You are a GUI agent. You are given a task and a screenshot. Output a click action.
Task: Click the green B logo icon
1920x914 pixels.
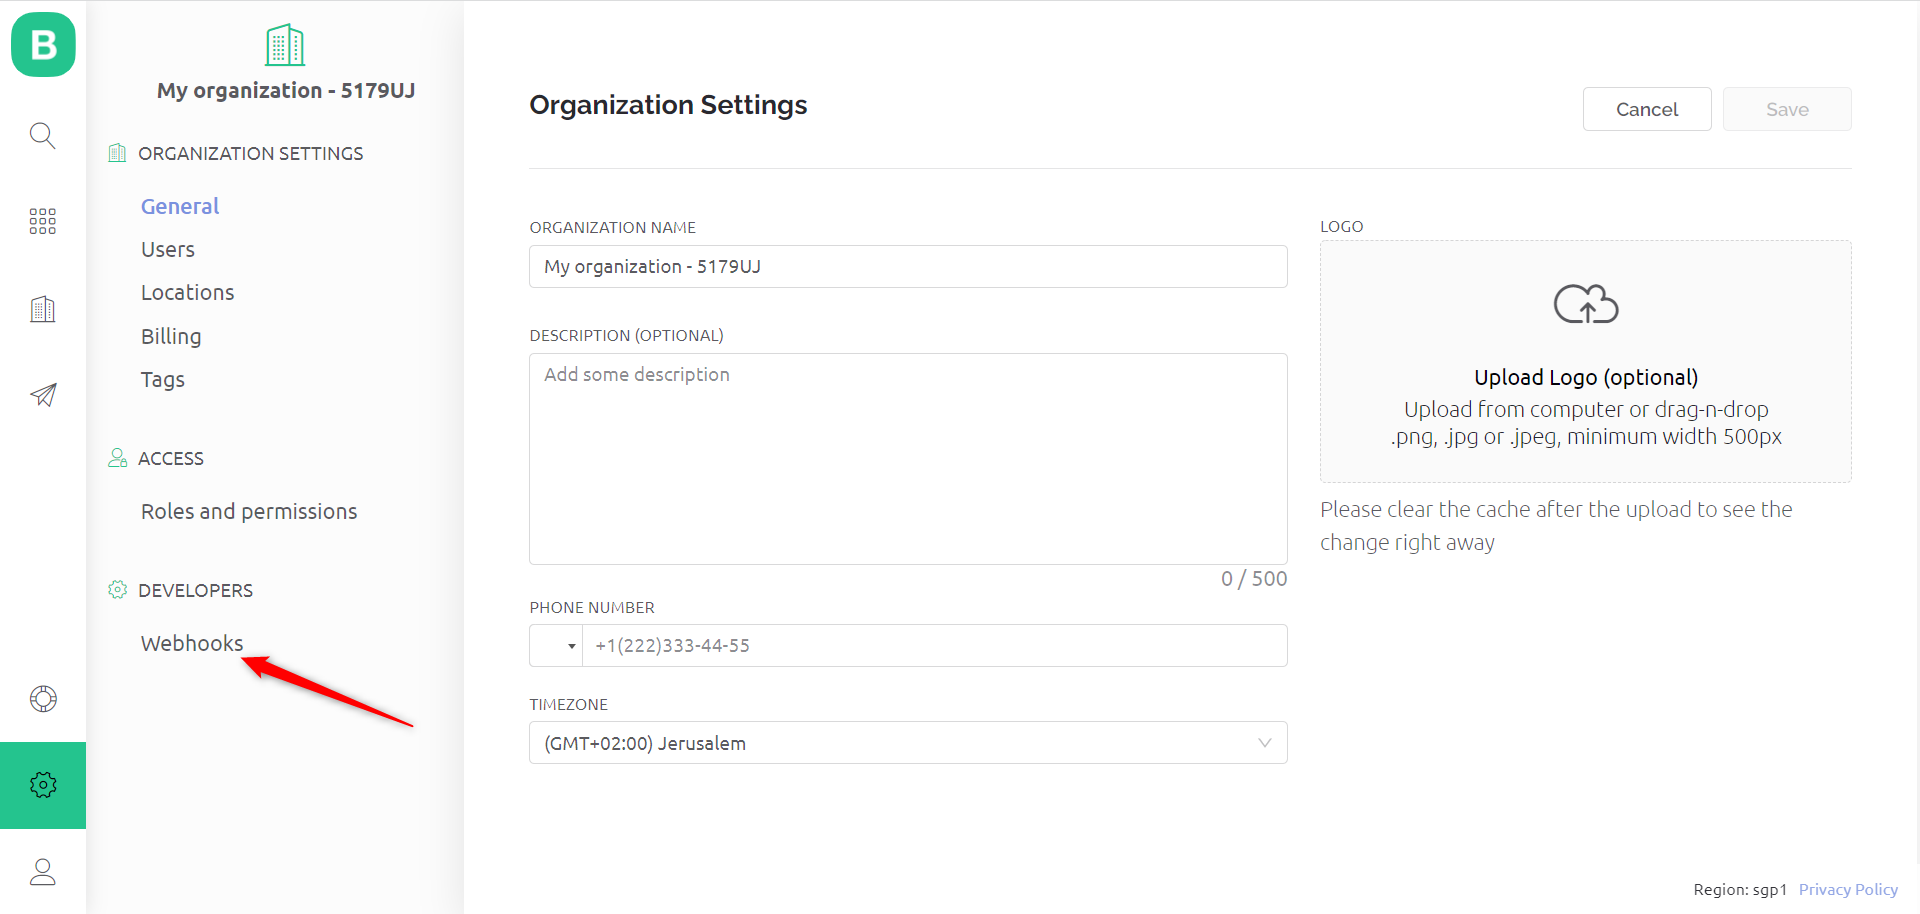click(x=43, y=45)
